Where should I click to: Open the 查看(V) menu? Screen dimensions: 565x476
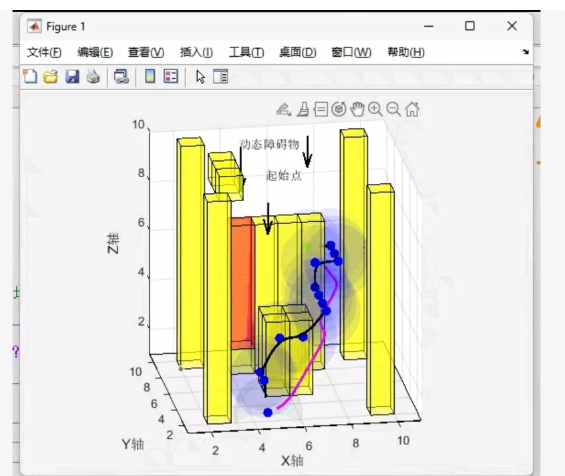(x=146, y=53)
